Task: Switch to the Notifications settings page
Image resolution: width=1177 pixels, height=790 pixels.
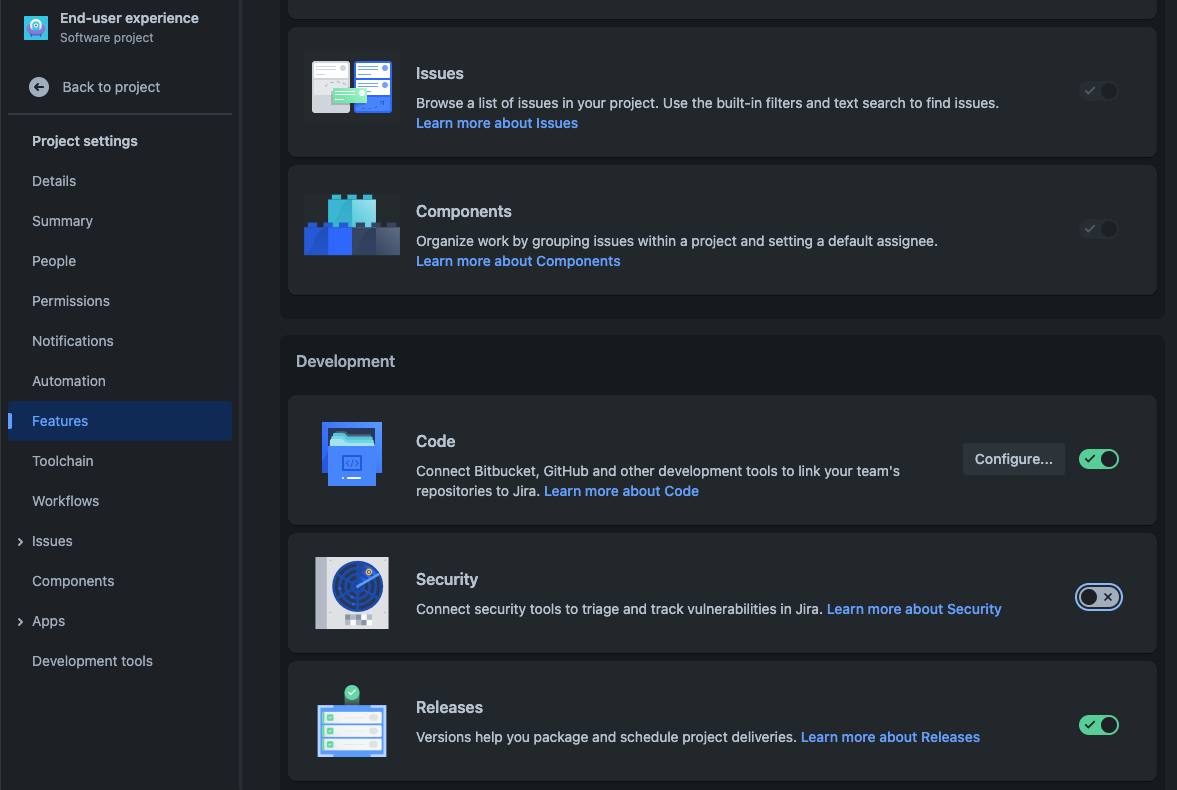Action: [72, 341]
